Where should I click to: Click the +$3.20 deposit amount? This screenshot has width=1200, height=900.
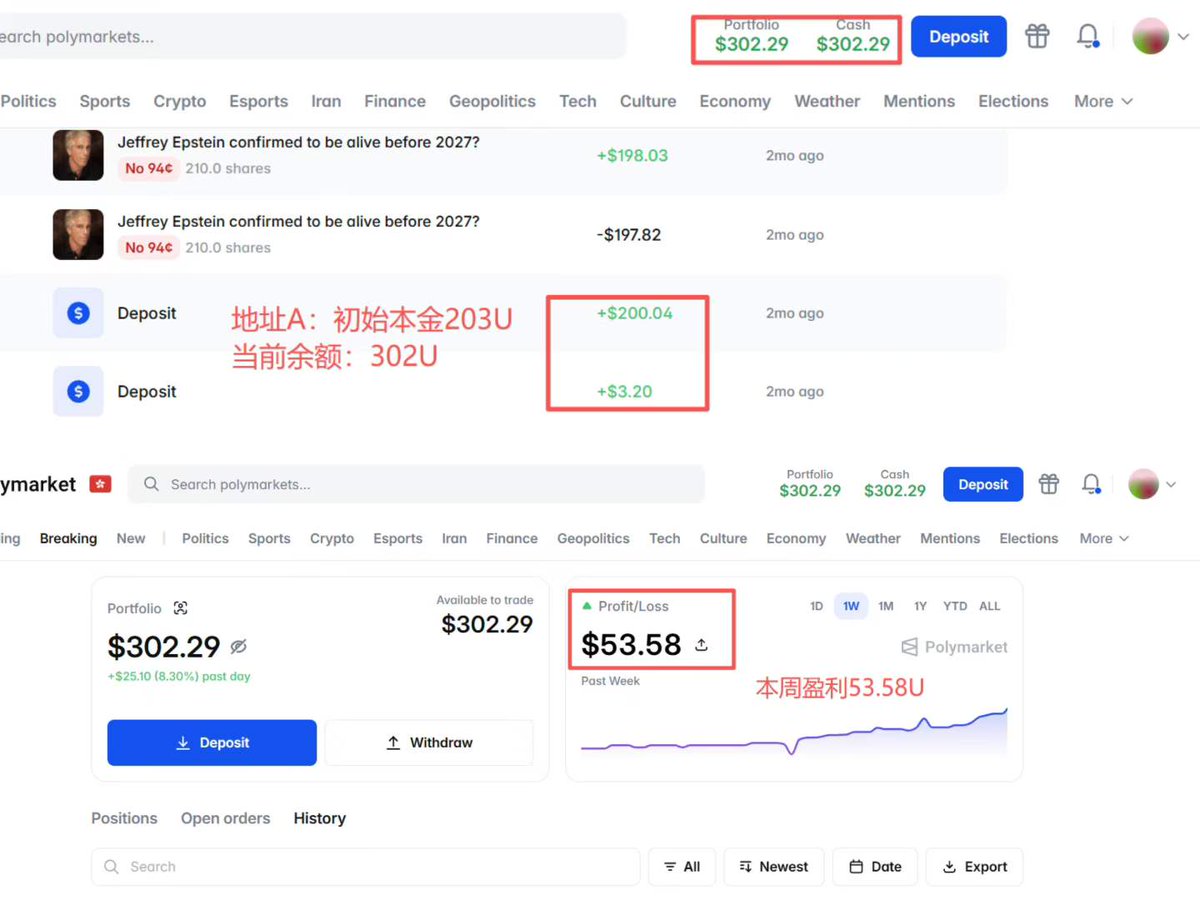(x=625, y=391)
